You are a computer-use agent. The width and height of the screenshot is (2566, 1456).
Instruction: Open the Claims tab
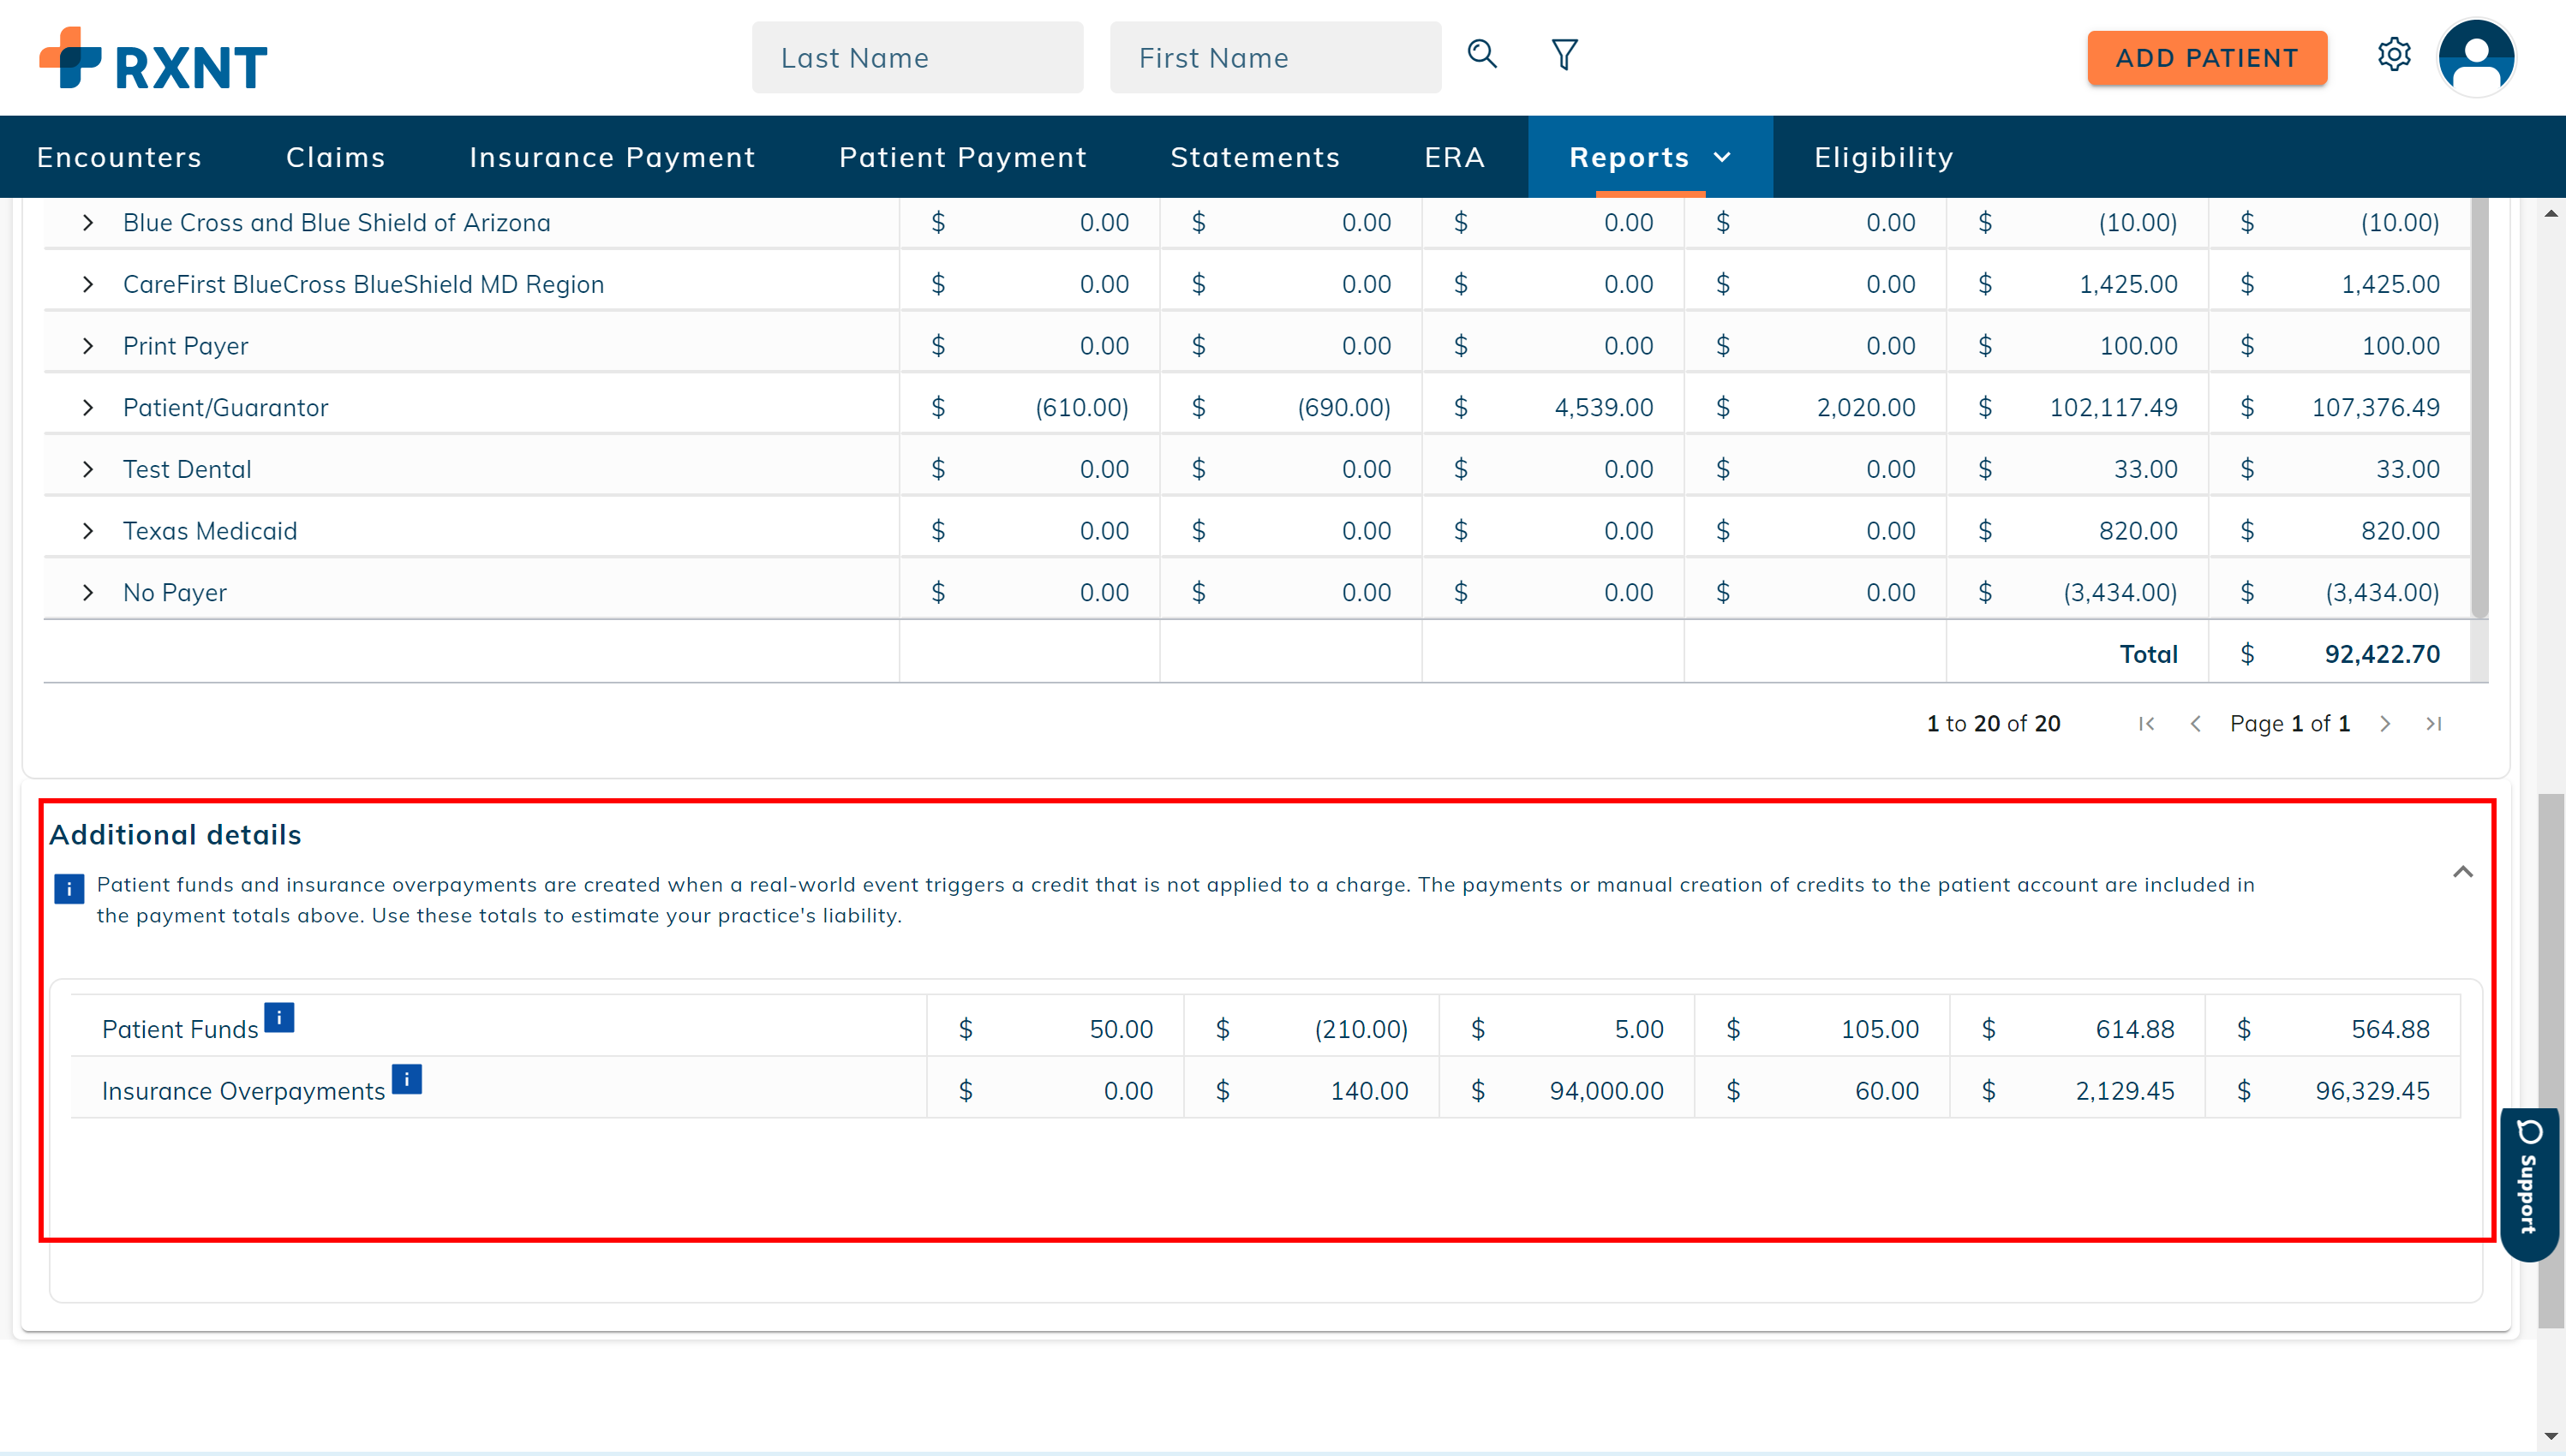click(336, 157)
